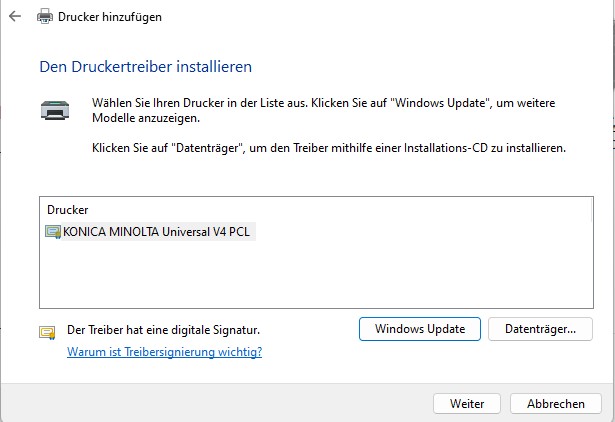Click the driver icon beside KONICA MINOLTA entry

click(53, 232)
